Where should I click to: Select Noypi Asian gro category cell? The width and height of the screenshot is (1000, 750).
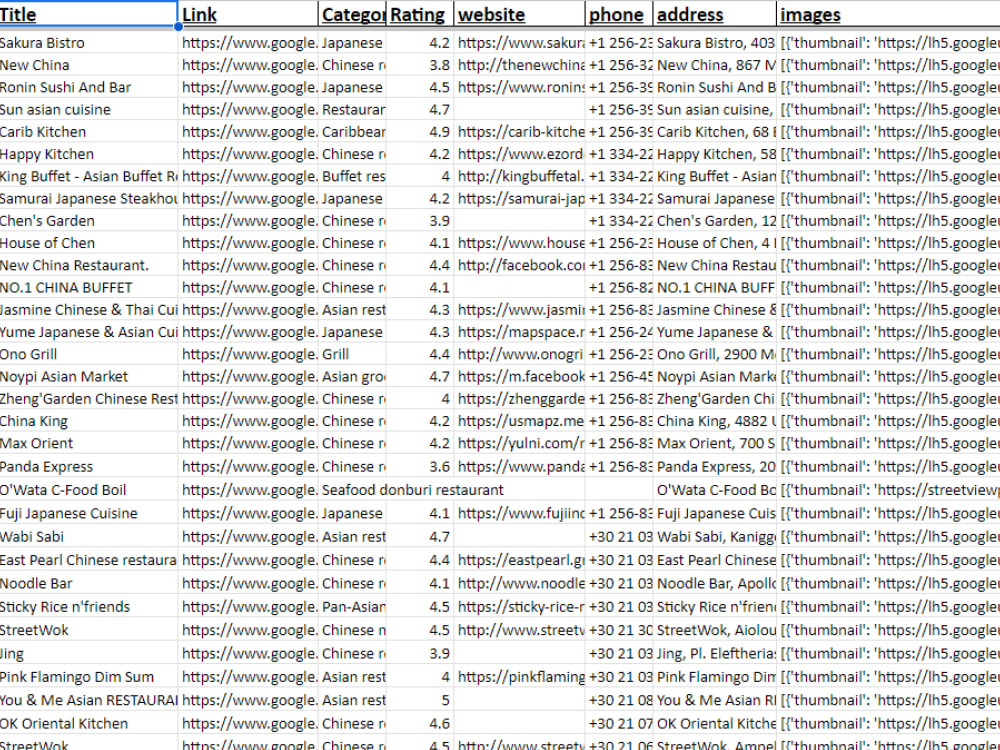click(352, 377)
